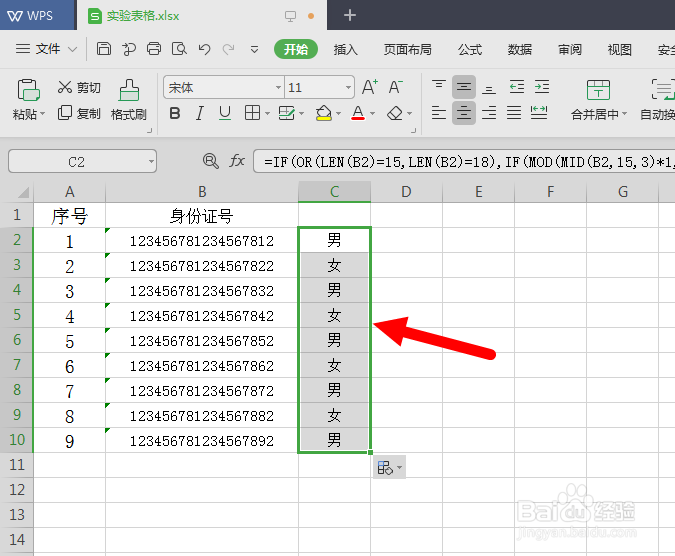
Task: Click the Paste clipboard icon
Action: tap(28, 90)
